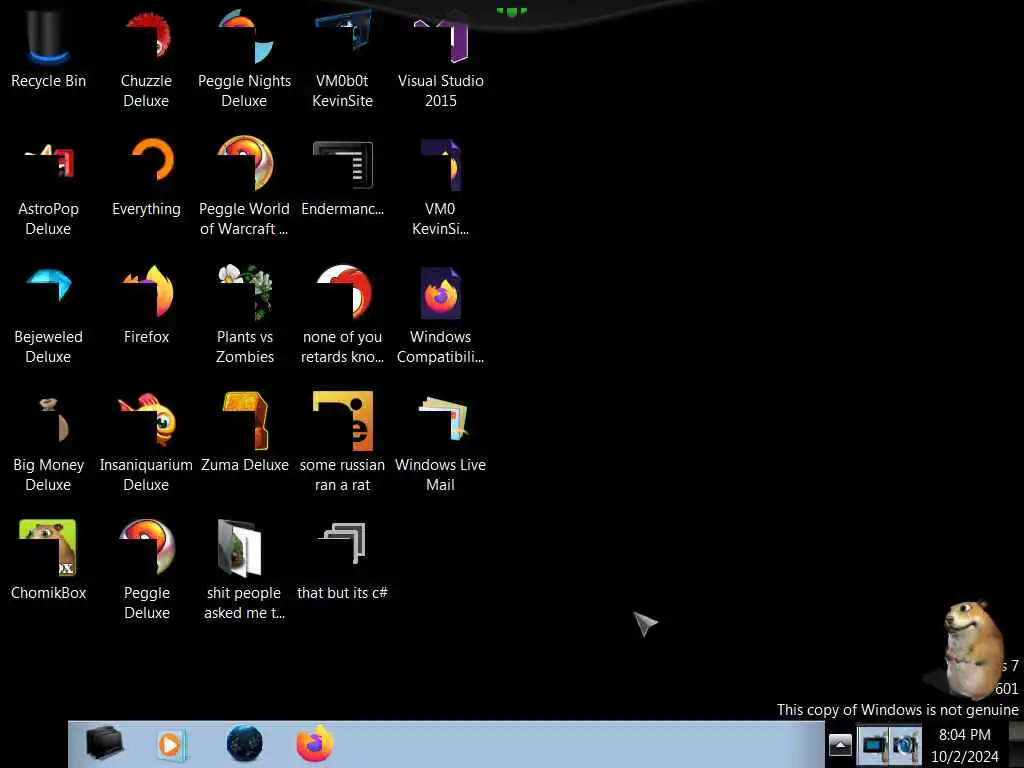Select the Plants vs Zombies icon
The height and width of the screenshot is (768, 1024).
[x=245, y=315]
